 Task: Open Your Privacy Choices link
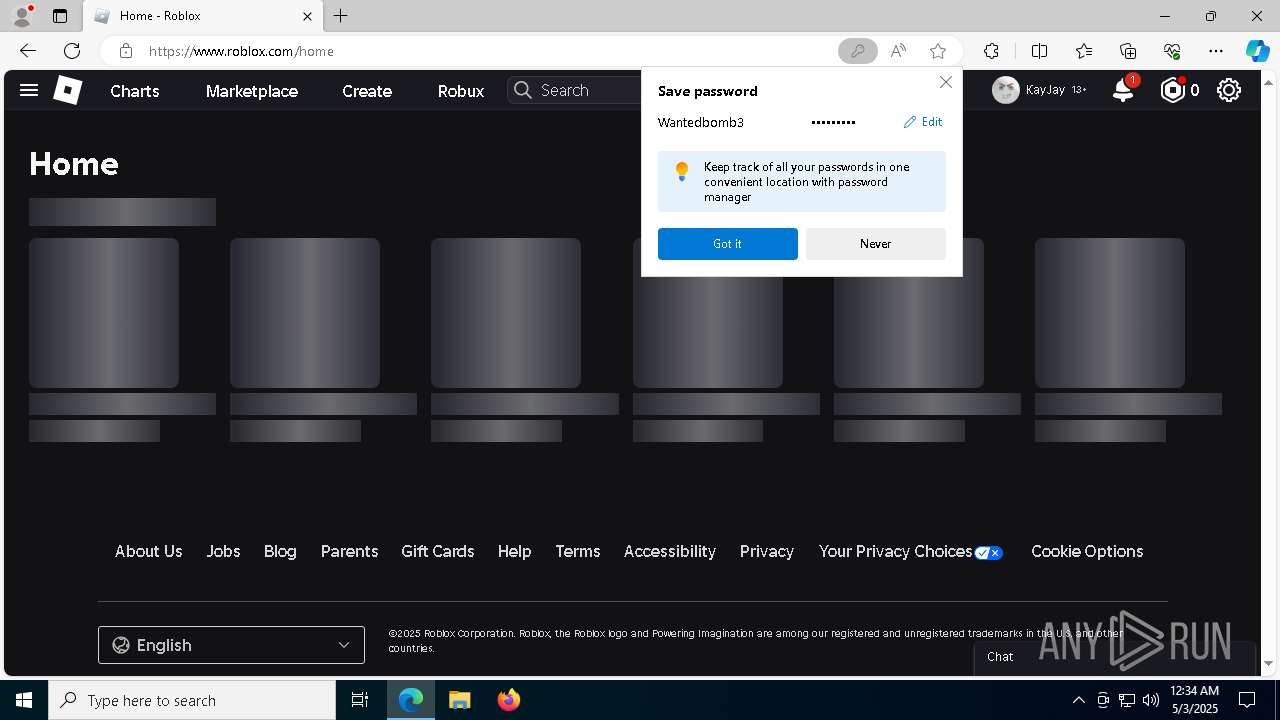click(910, 551)
